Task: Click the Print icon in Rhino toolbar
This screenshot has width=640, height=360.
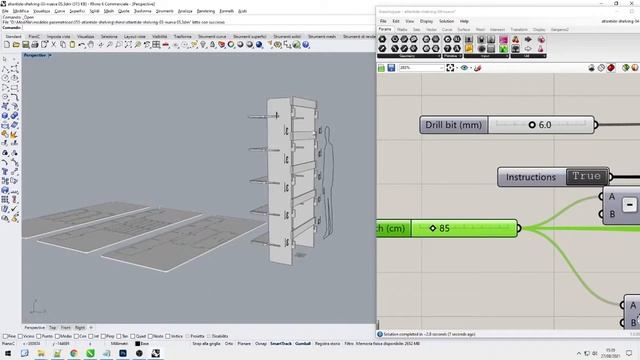Action: (35, 45)
